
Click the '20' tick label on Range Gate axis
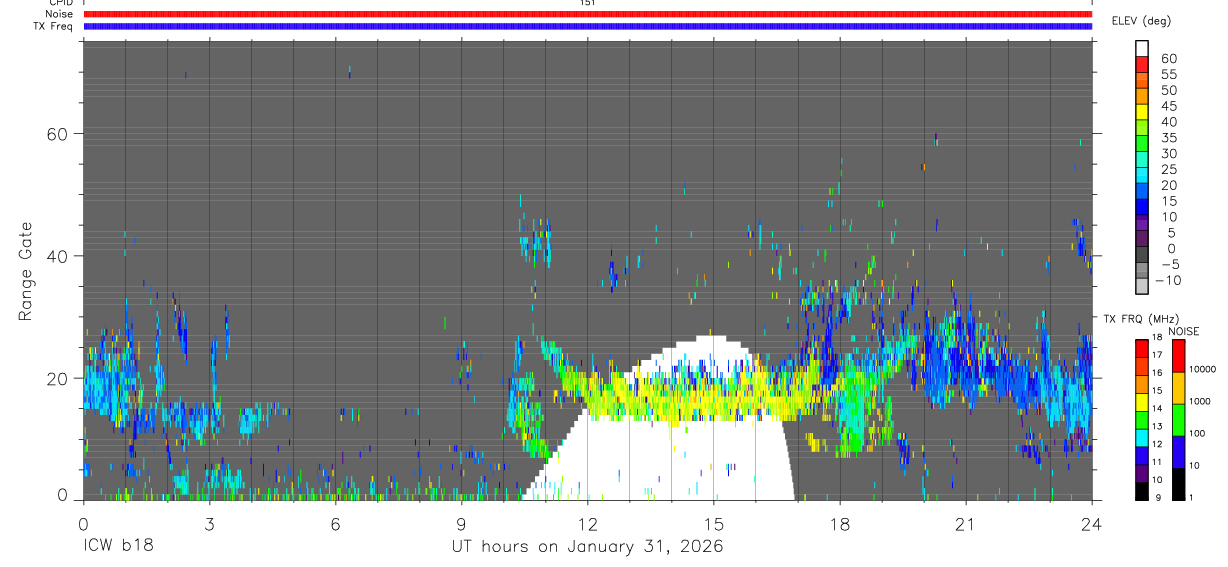[55, 378]
